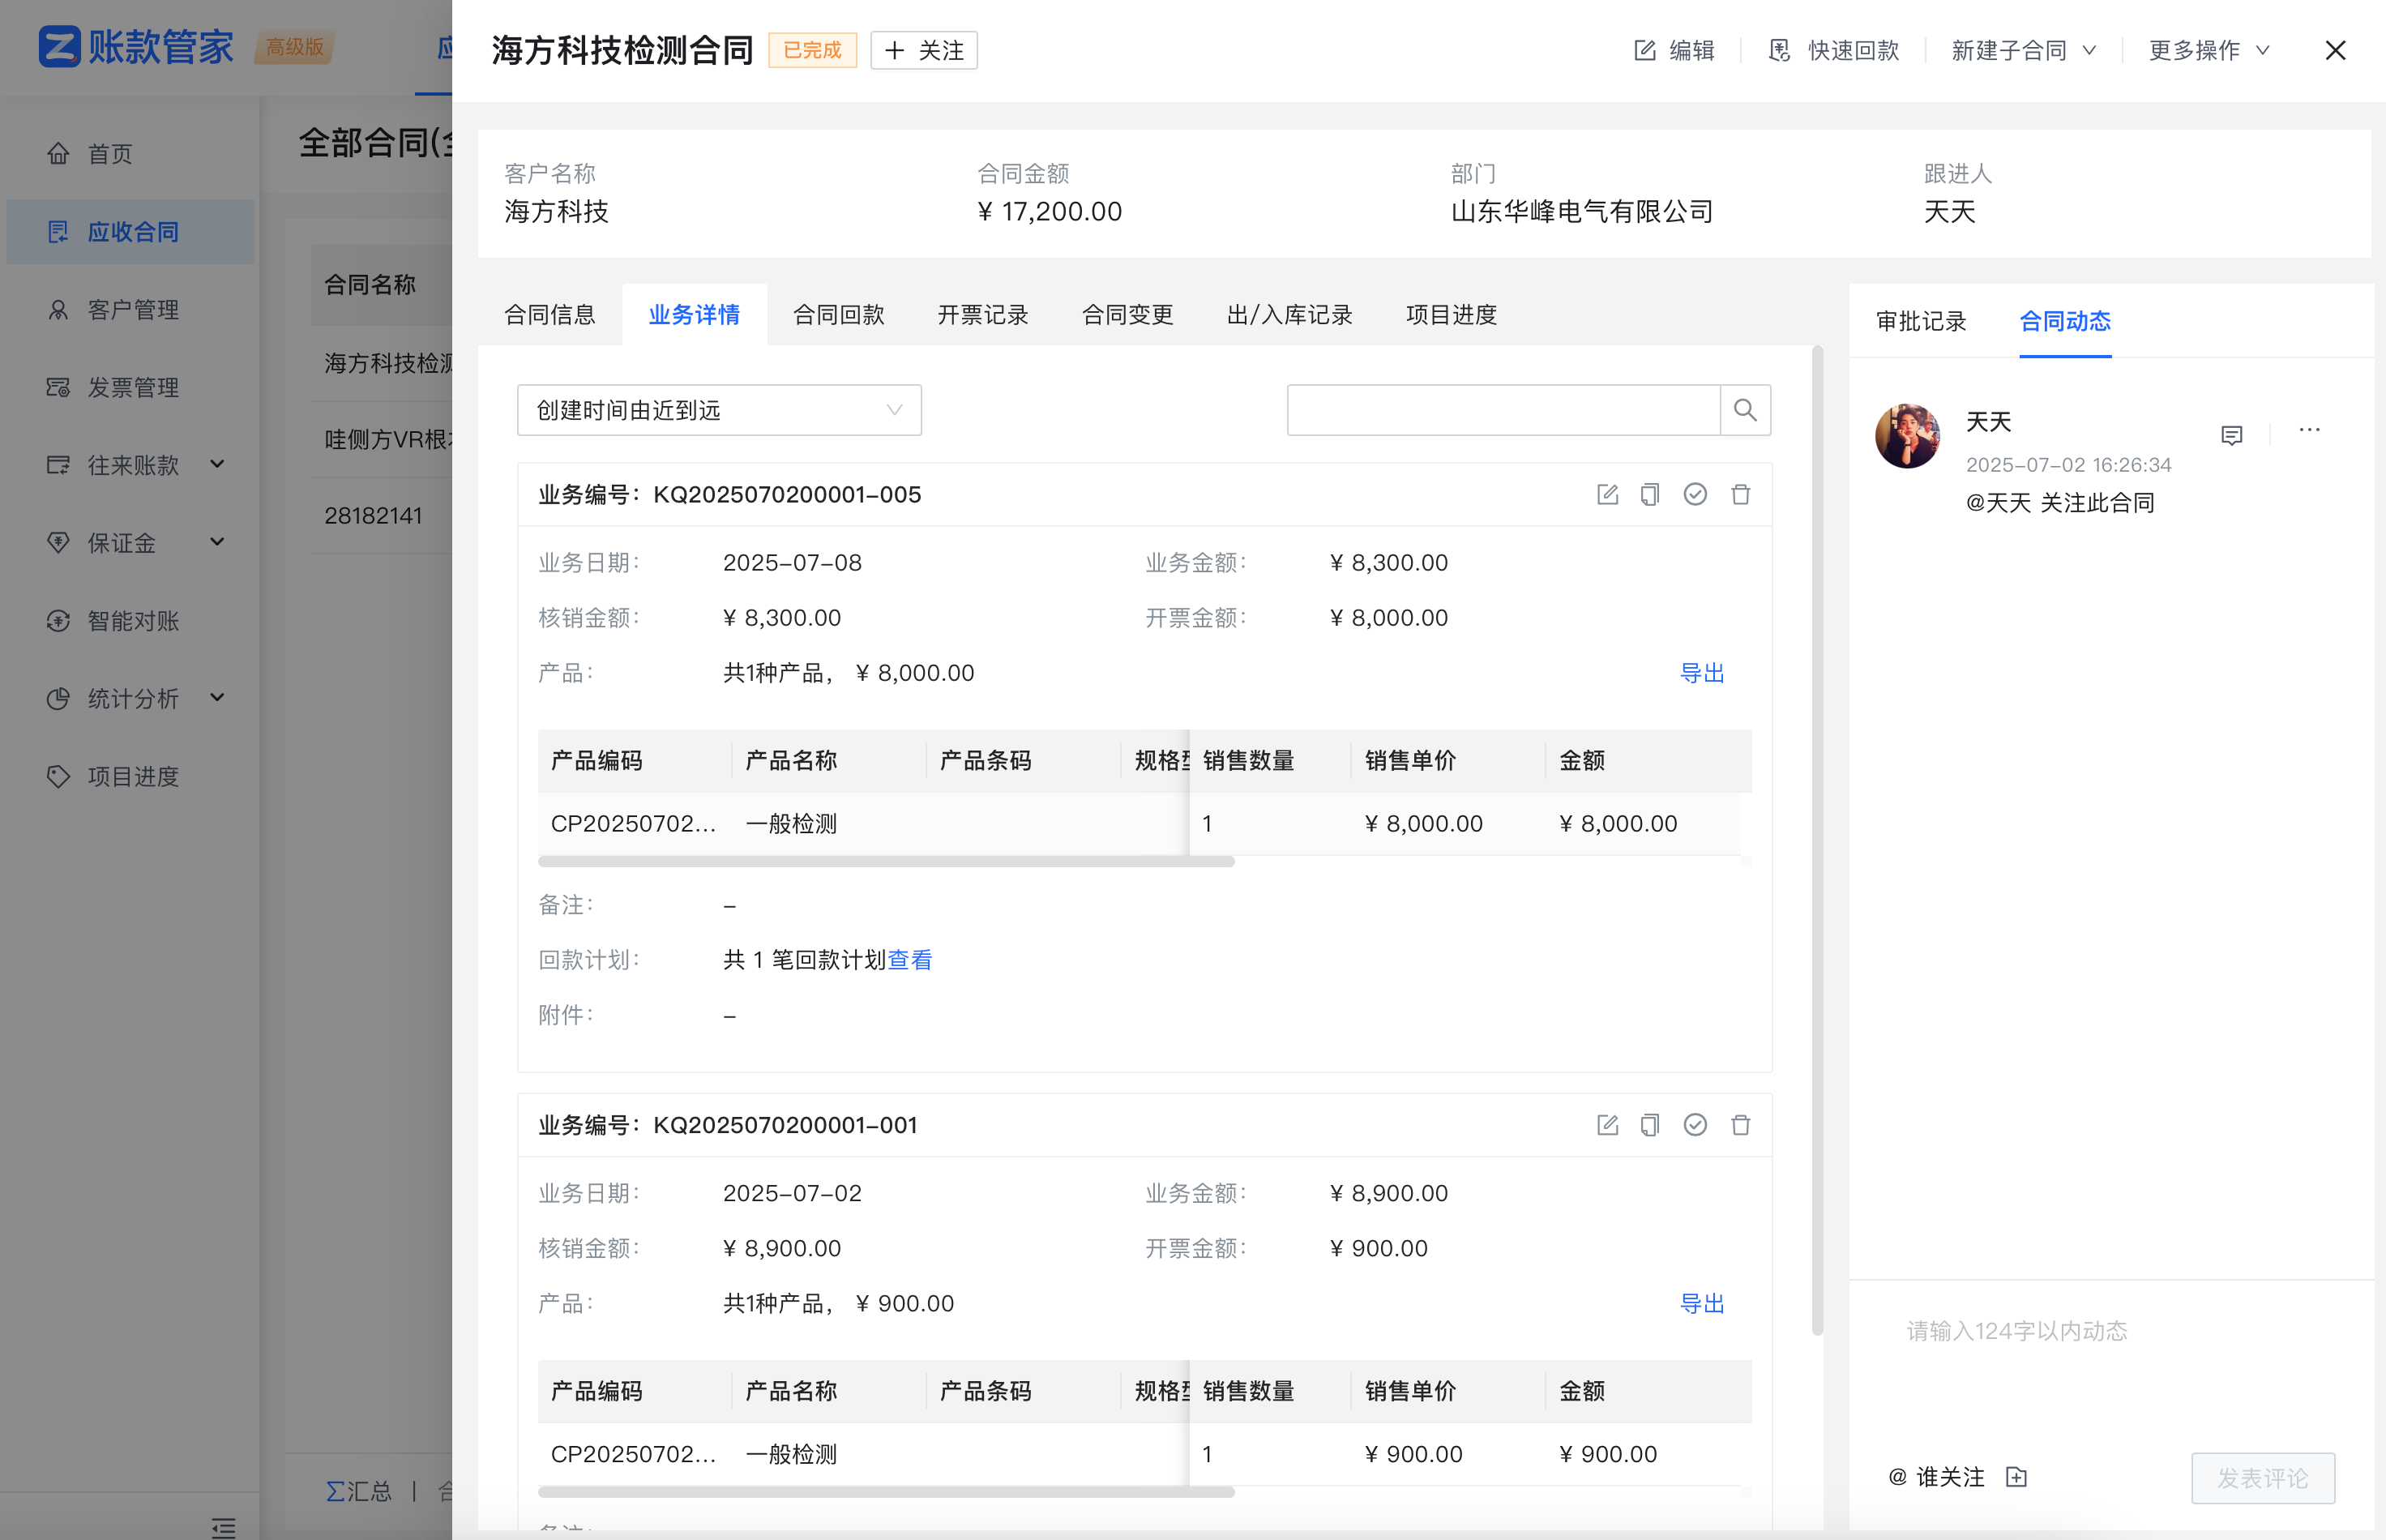The width and height of the screenshot is (2386, 1540).
Task: Switch to the 出/入库记录 tab
Action: pyautogui.click(x=1289, y=315)
